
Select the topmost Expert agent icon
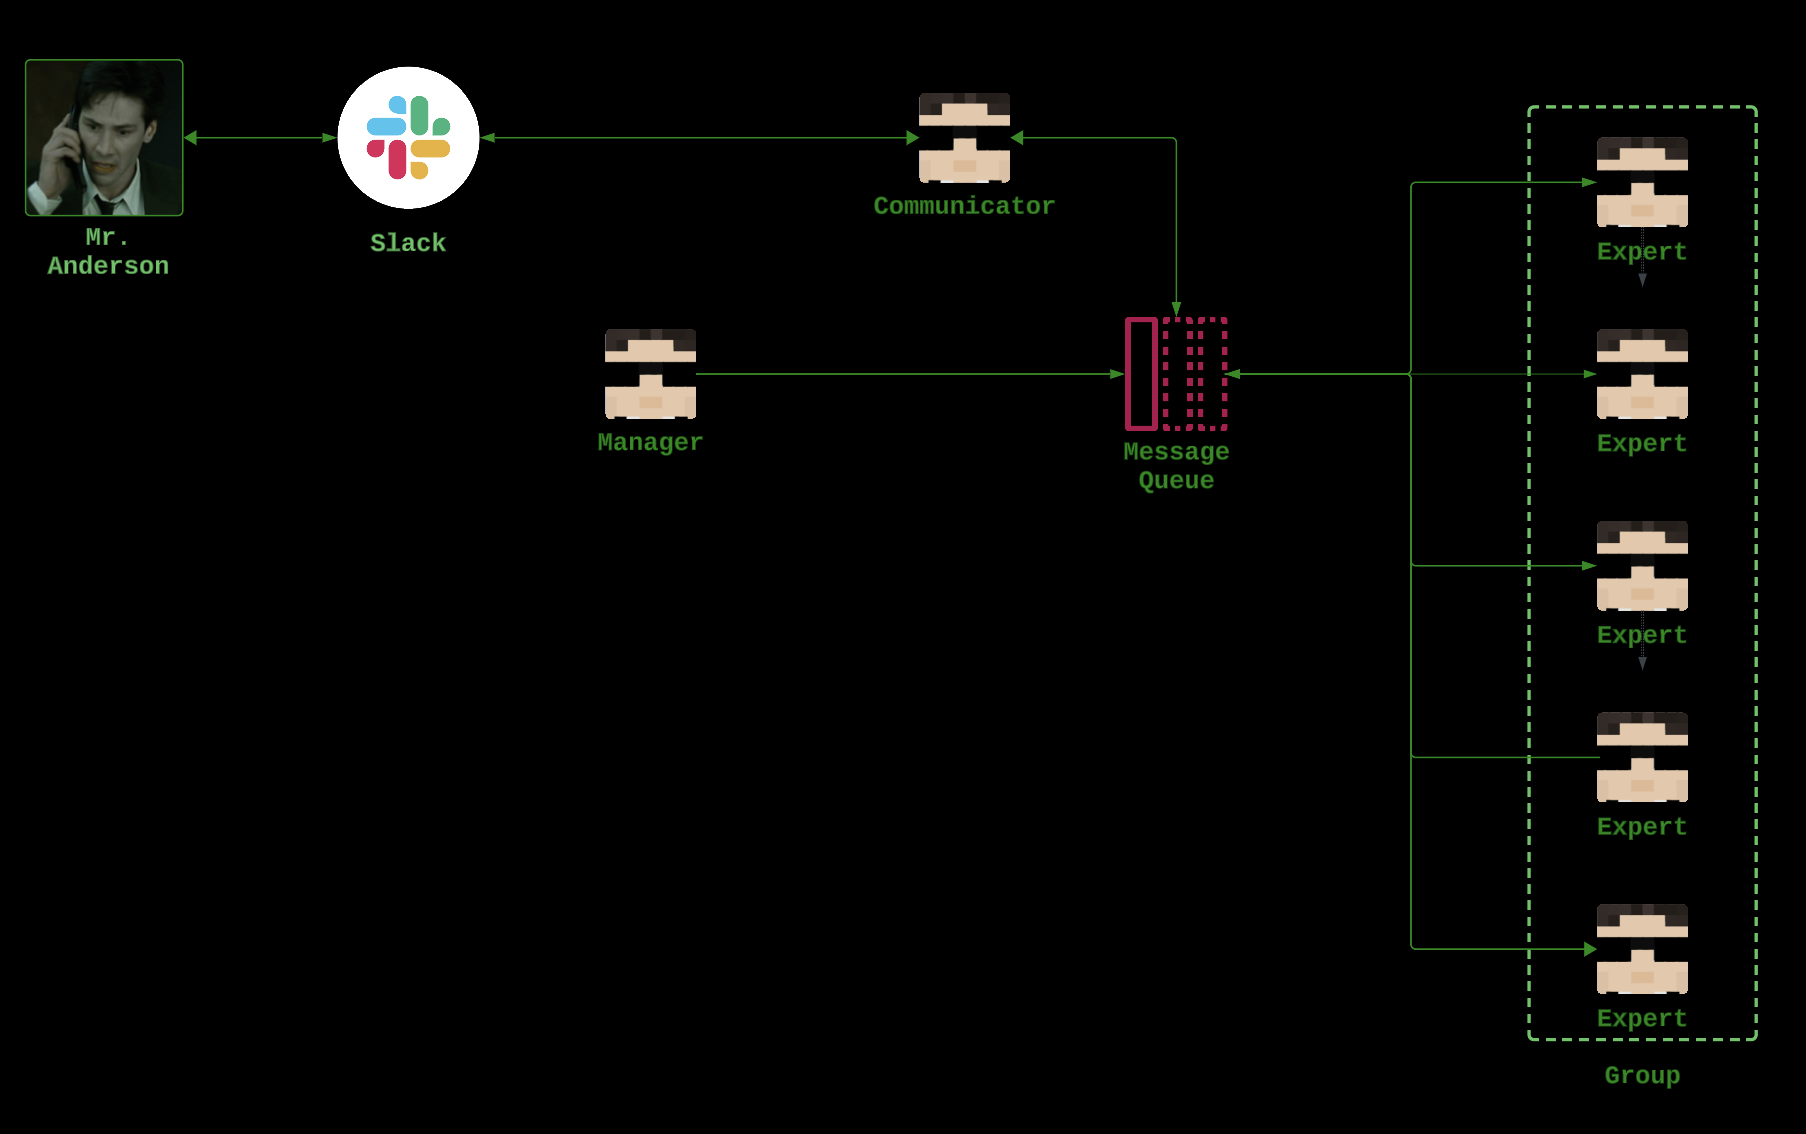[x=1642, y=182]
